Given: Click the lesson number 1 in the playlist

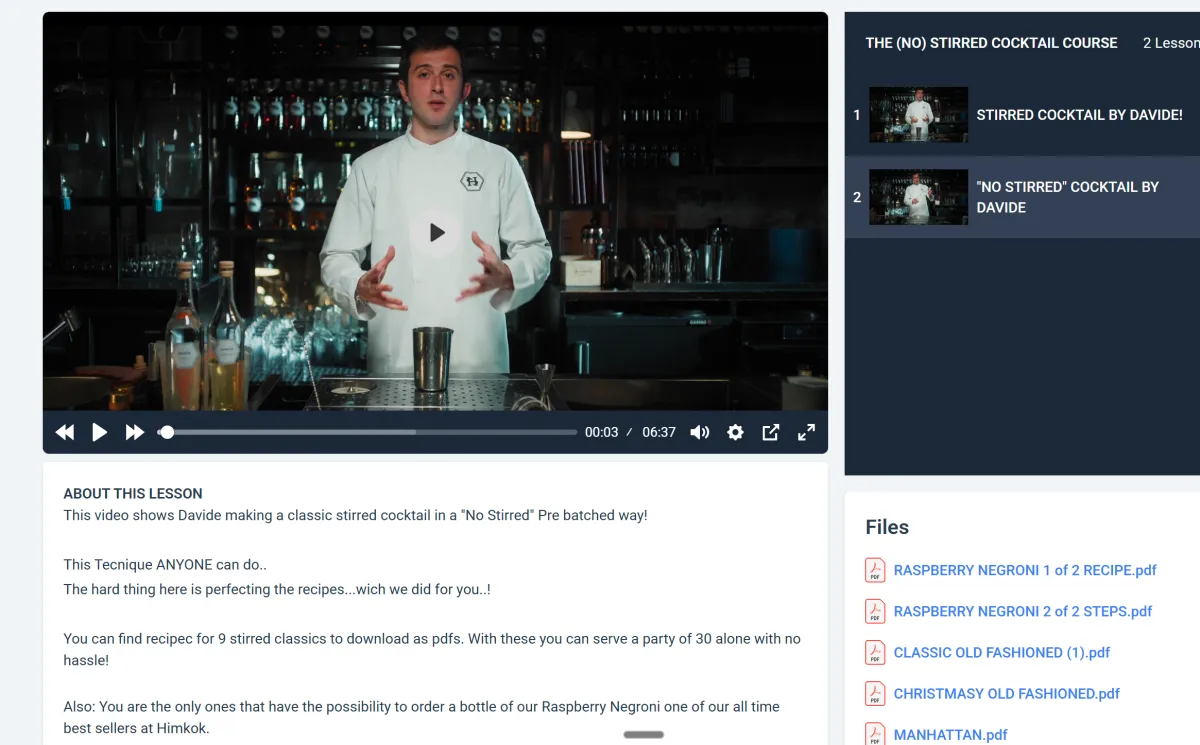Looking at the screenshot, I should [856, 115].
